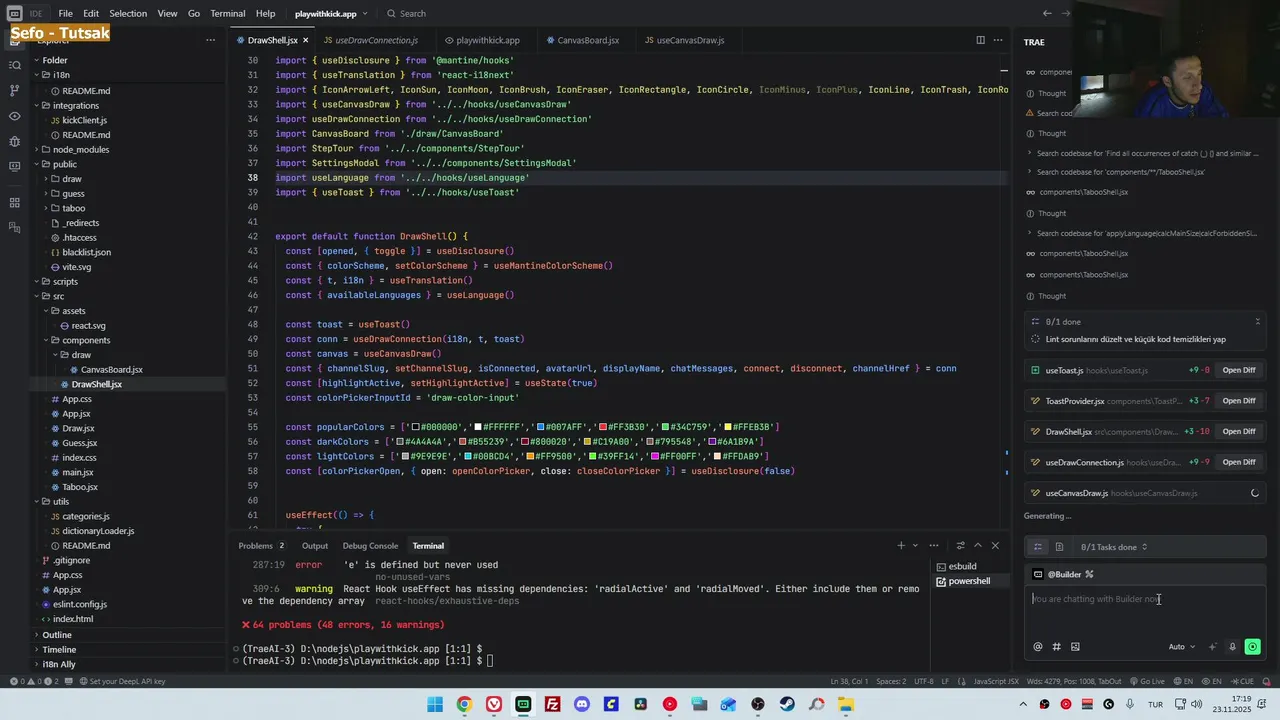Open Explorer more actions (three dots)
Screen dimensions: 1280x720
210,40
